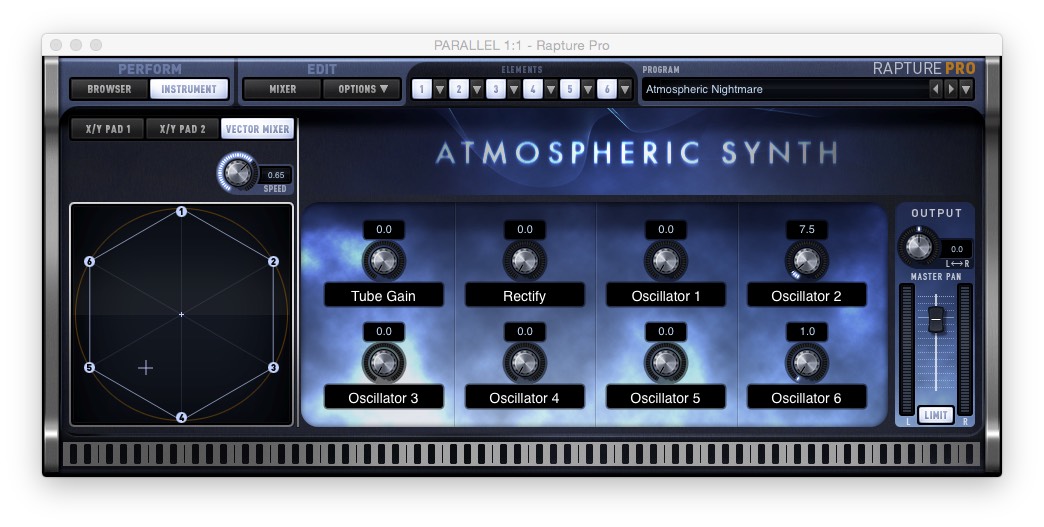
Task: Click the Master Pan knob
Action: click(x=918, y=246)
